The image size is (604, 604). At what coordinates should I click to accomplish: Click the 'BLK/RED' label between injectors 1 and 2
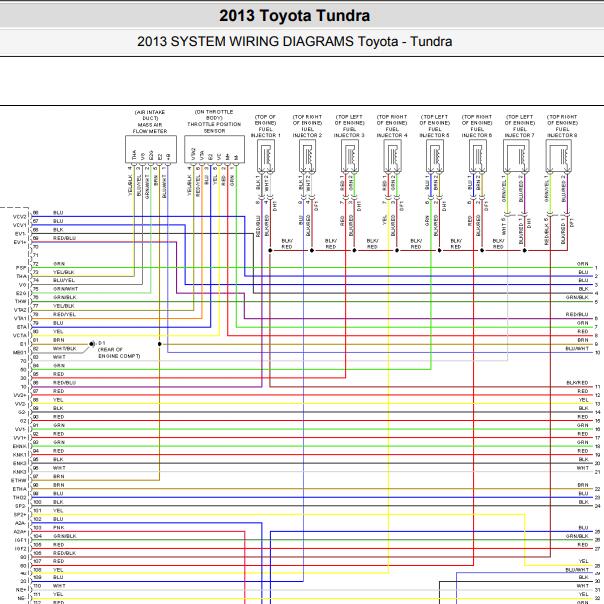point(287,243)
